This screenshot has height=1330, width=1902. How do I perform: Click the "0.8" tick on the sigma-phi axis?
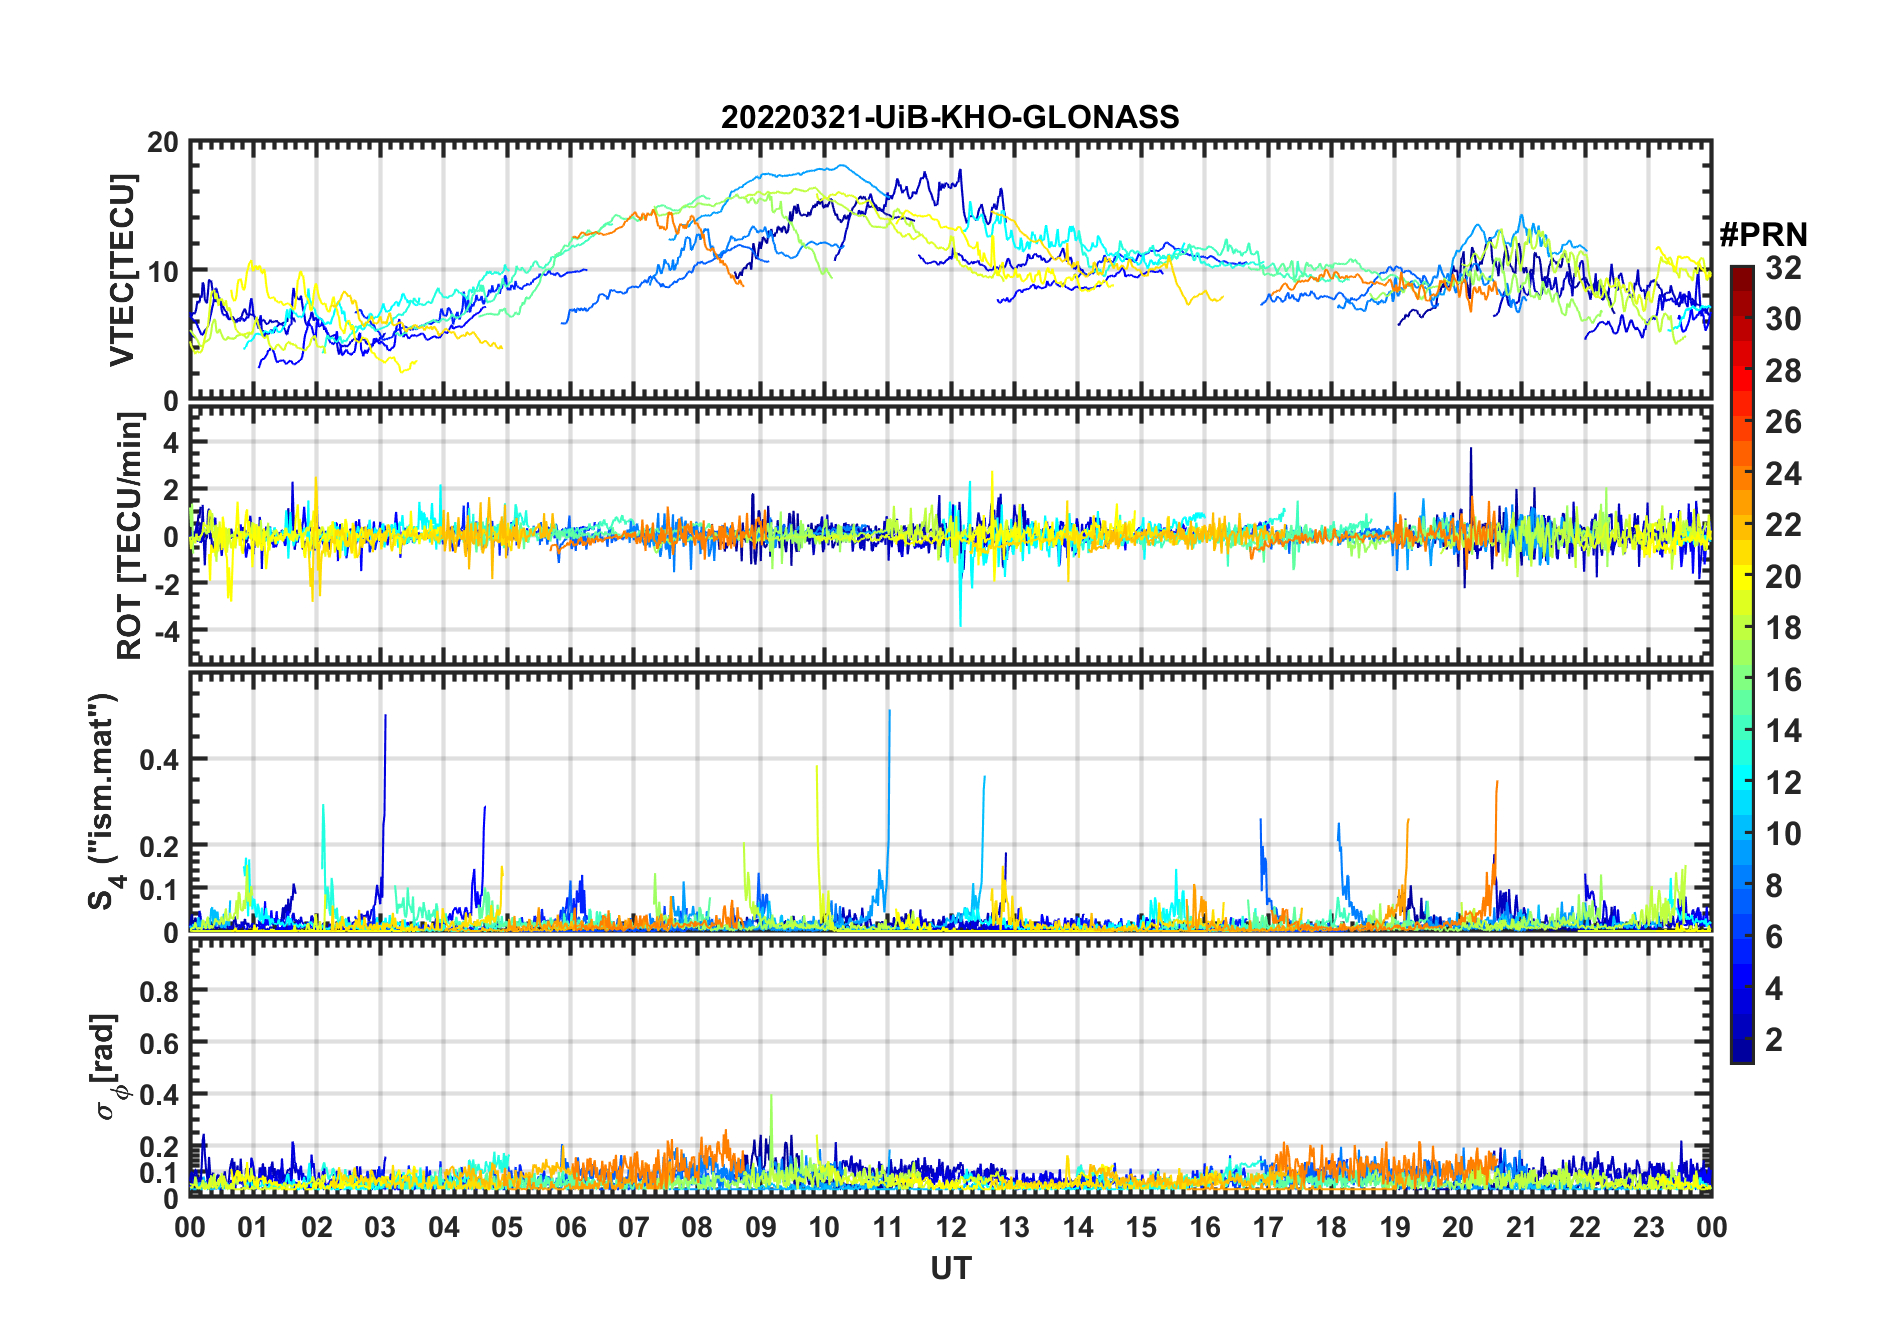160,991
